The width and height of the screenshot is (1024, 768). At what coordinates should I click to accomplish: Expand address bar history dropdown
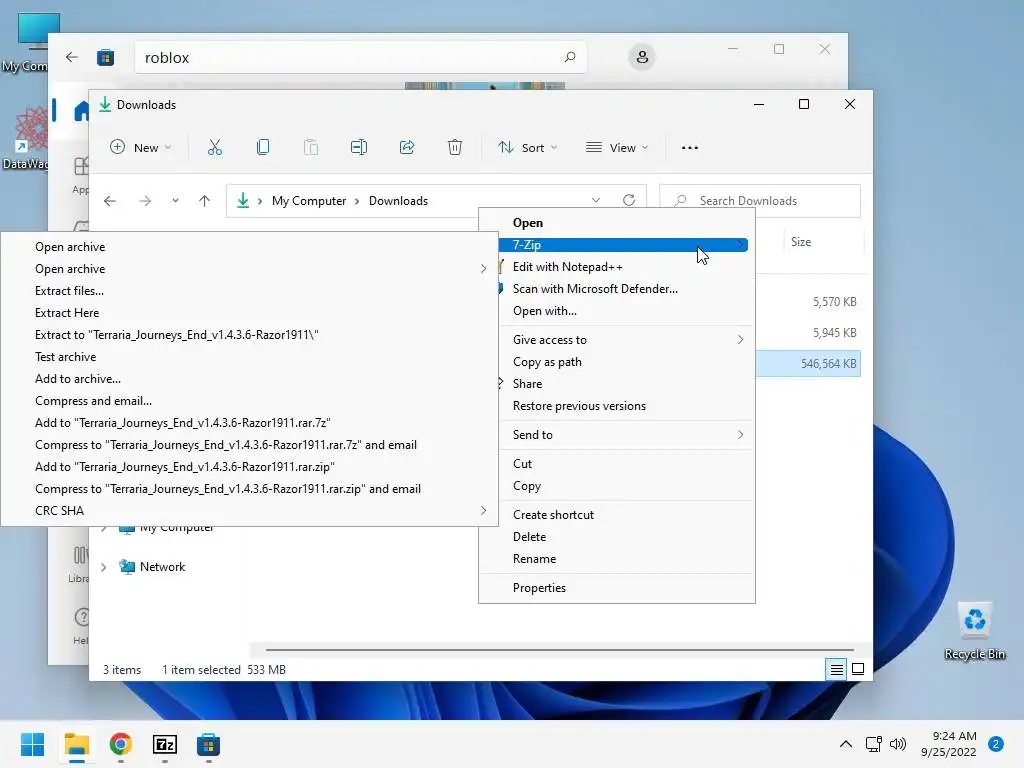(596, 200)
